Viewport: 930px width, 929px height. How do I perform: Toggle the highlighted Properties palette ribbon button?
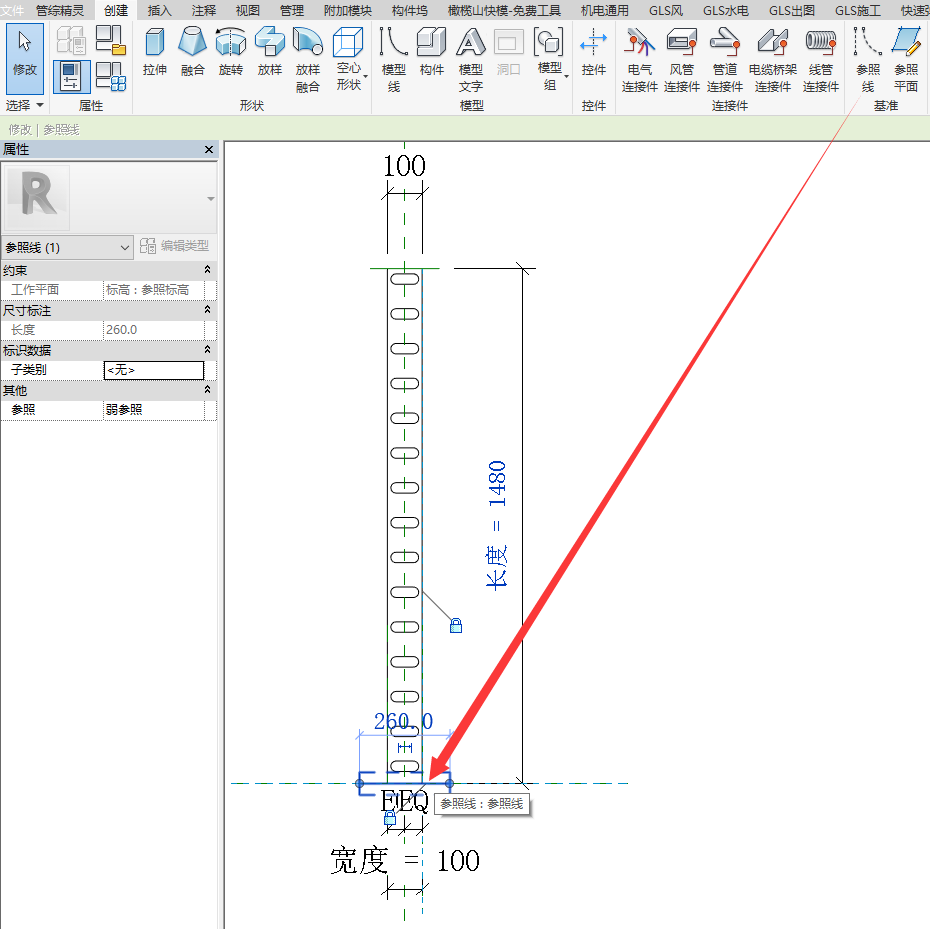click(x=71, y=76)
